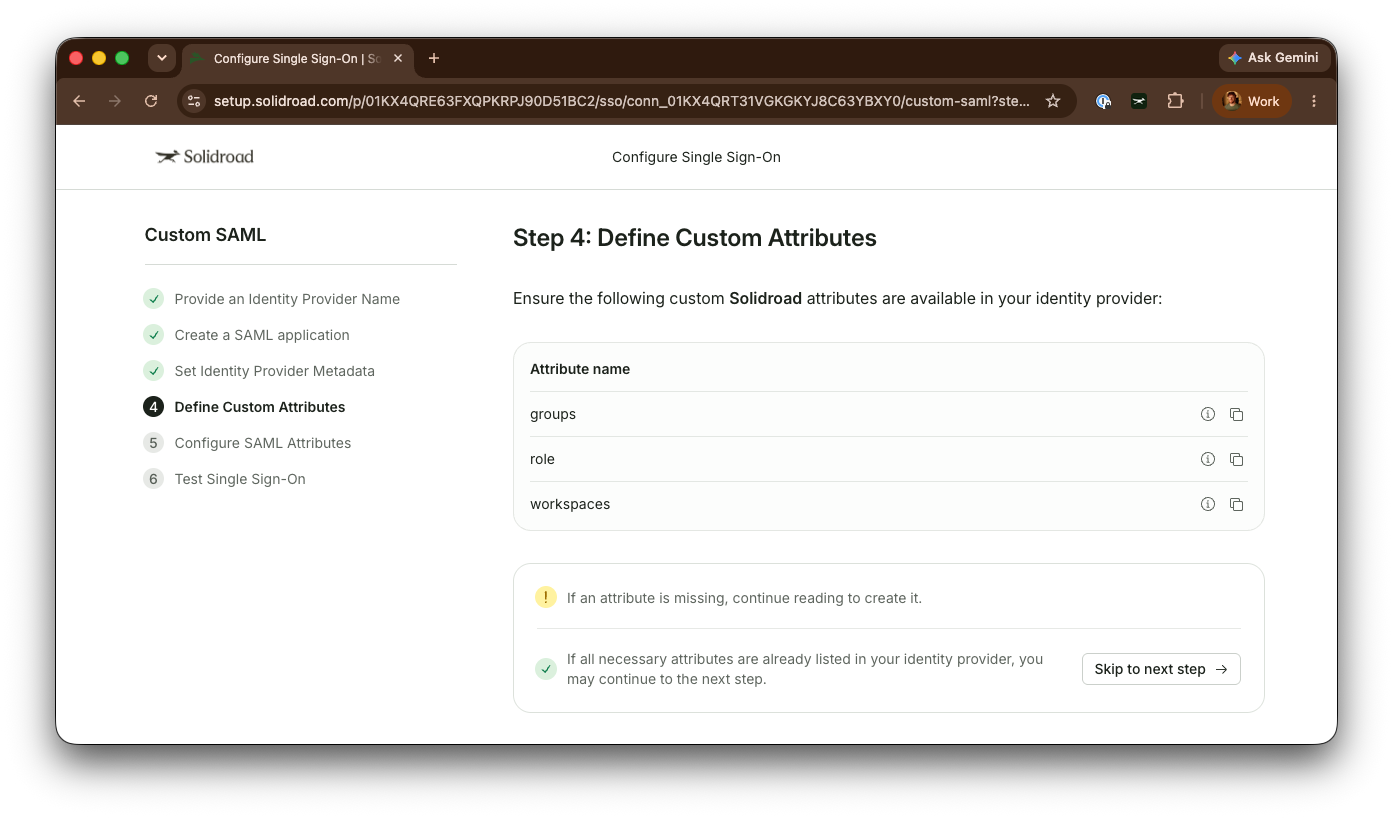1393x818 pixels.
Task: Open the Solidroad extension icon in toolbar
Action: 1139,101
